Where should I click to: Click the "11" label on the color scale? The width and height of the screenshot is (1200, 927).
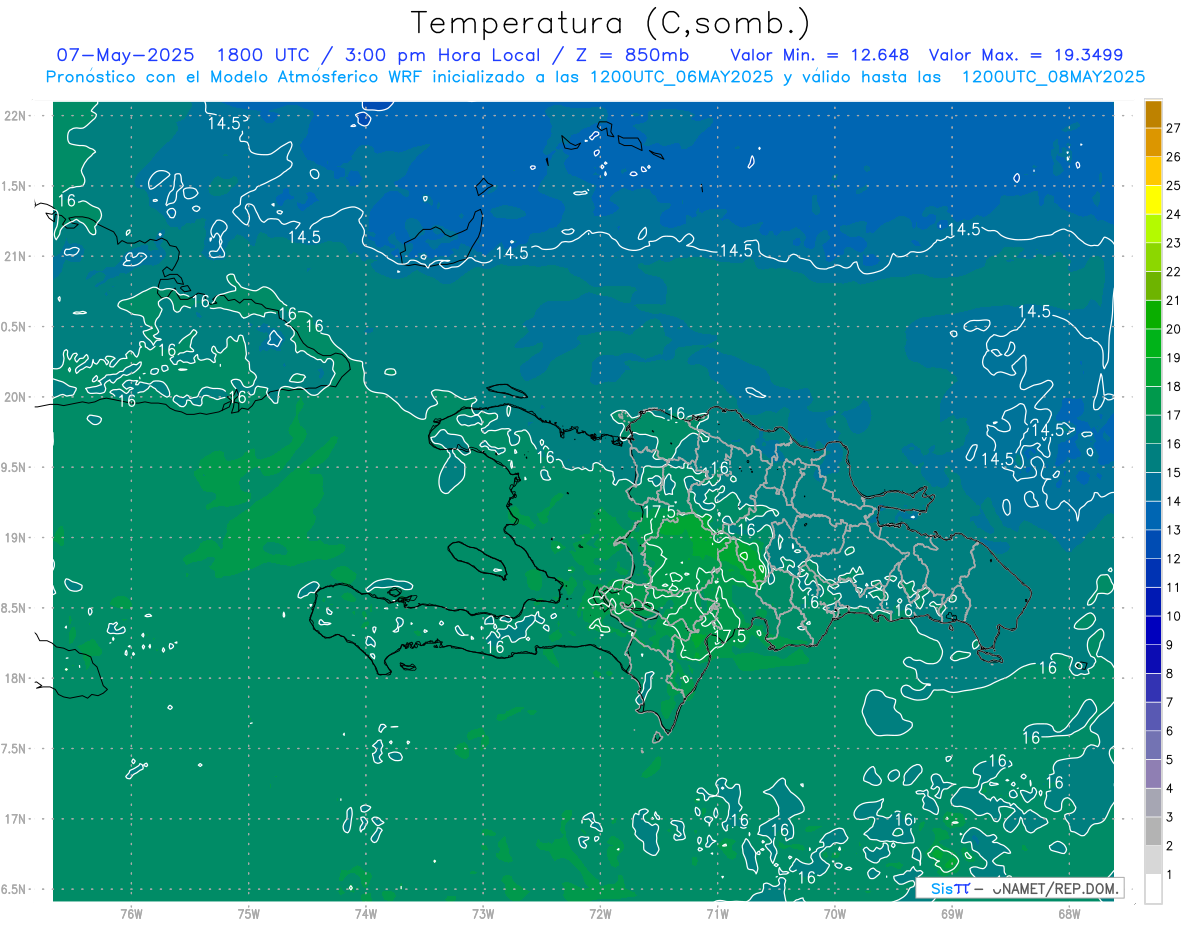1173,588
